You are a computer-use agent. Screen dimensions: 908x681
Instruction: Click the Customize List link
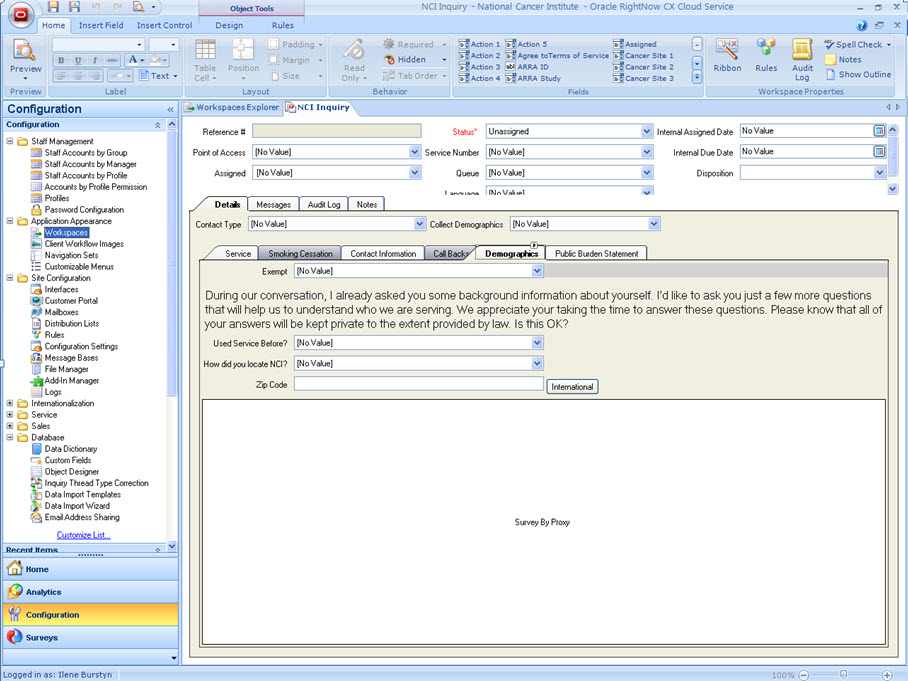(x=83, y=535)
